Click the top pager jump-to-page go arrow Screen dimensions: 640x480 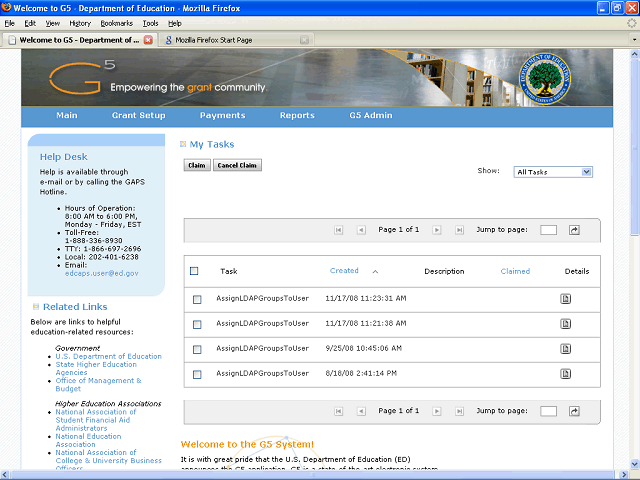[574, 230]
